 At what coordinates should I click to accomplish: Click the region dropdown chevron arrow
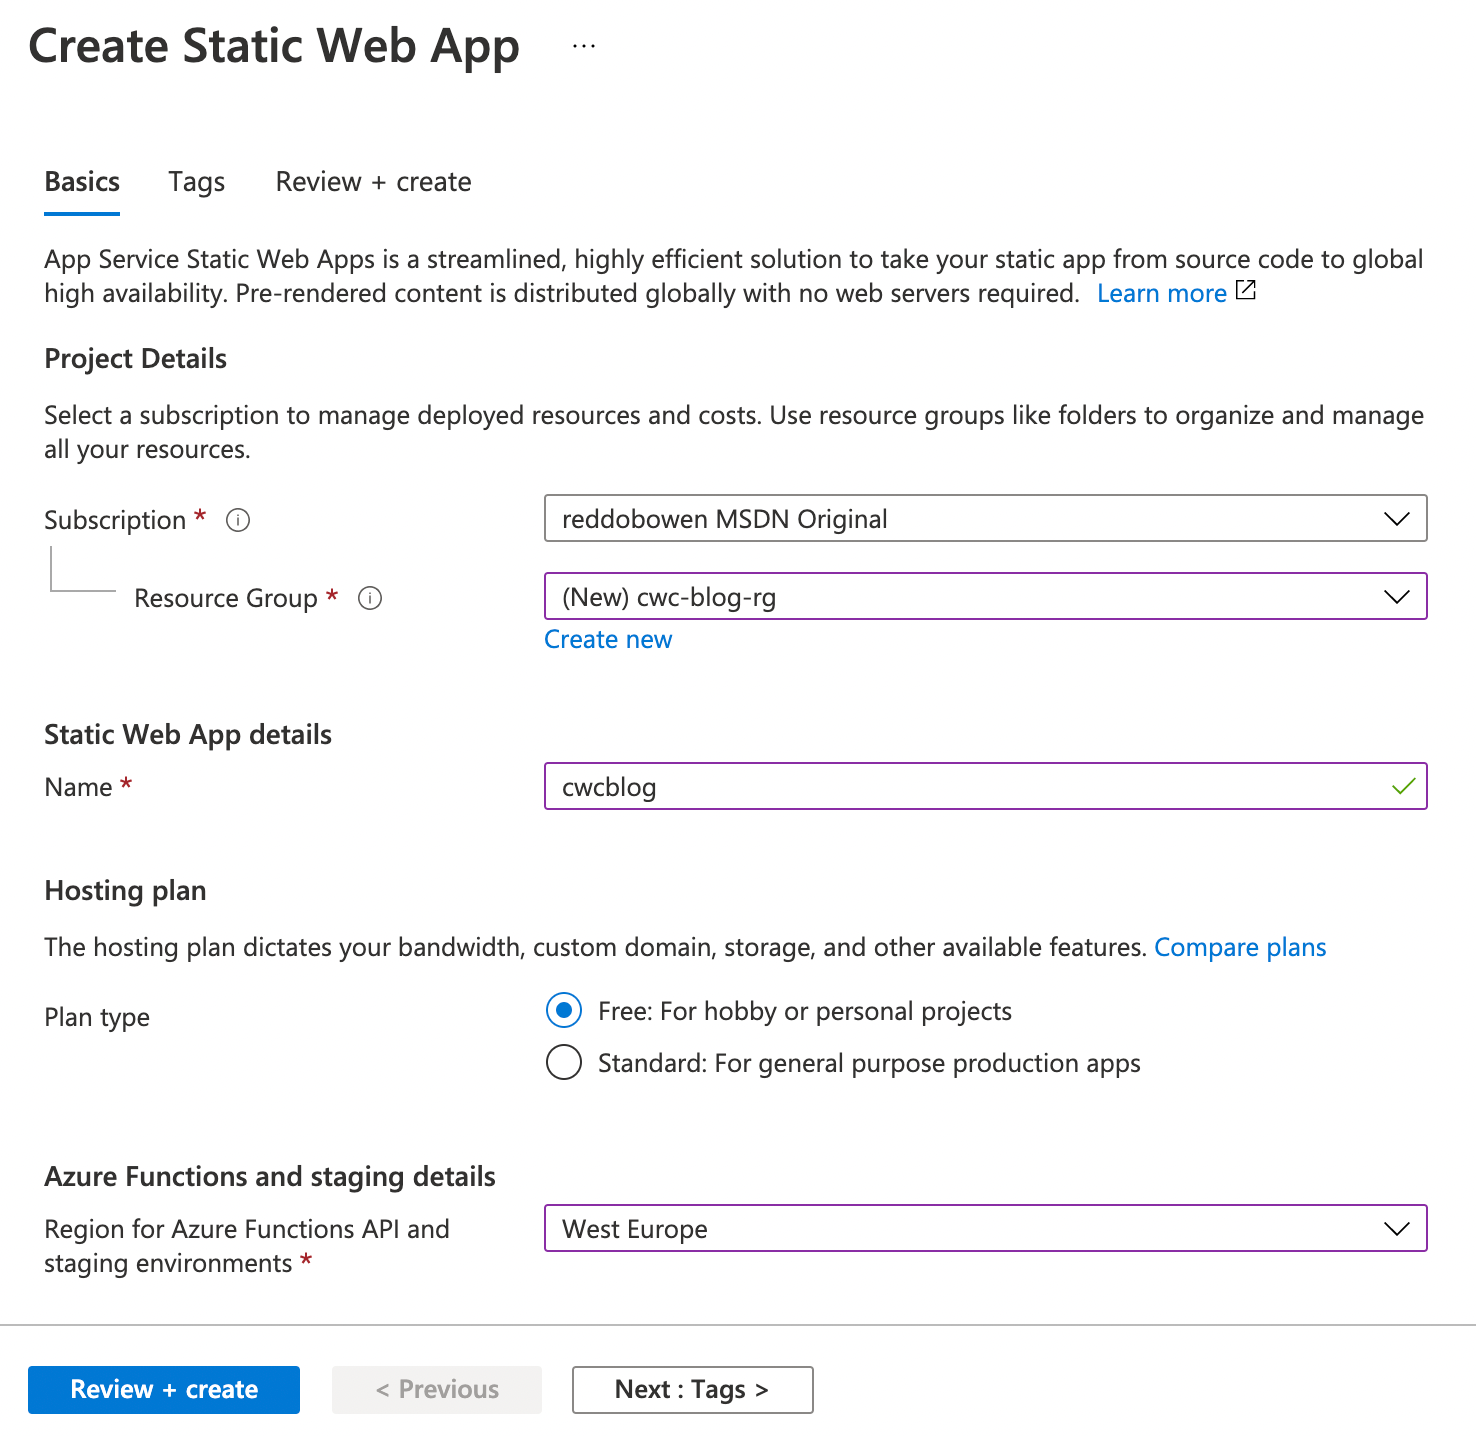tap(1397, 1229)
